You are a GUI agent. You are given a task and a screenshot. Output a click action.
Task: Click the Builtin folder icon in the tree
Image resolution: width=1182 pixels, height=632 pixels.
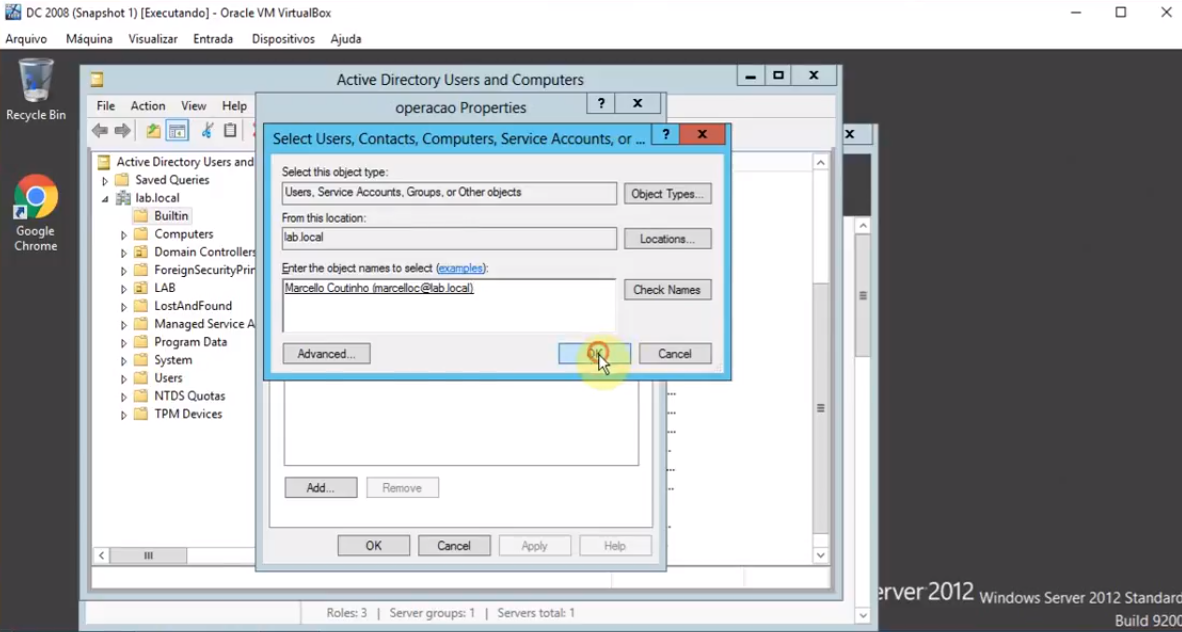click(x=141, y=216)
